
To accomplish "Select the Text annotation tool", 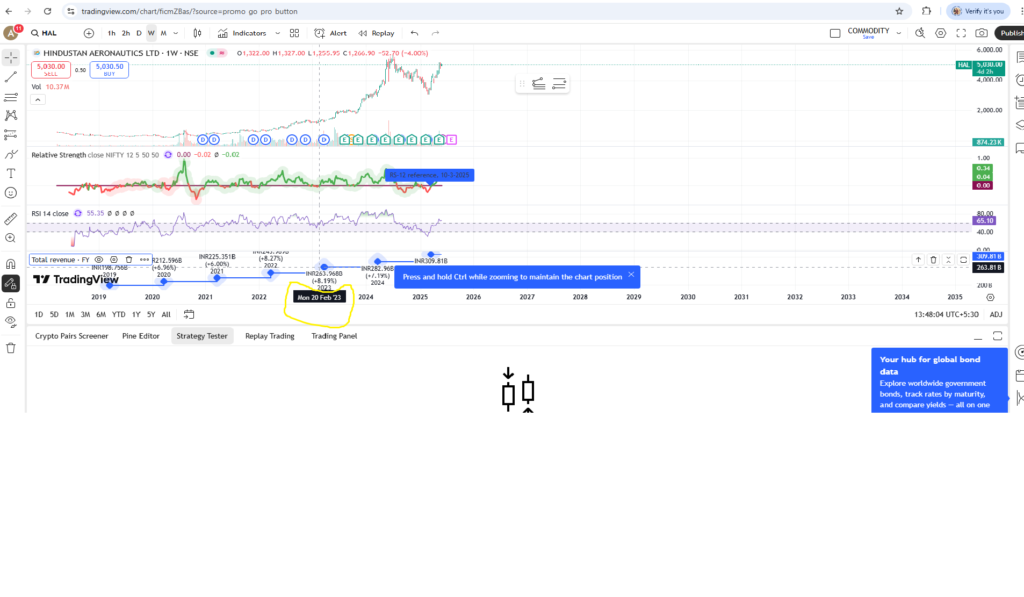I will tap(10, 174).
